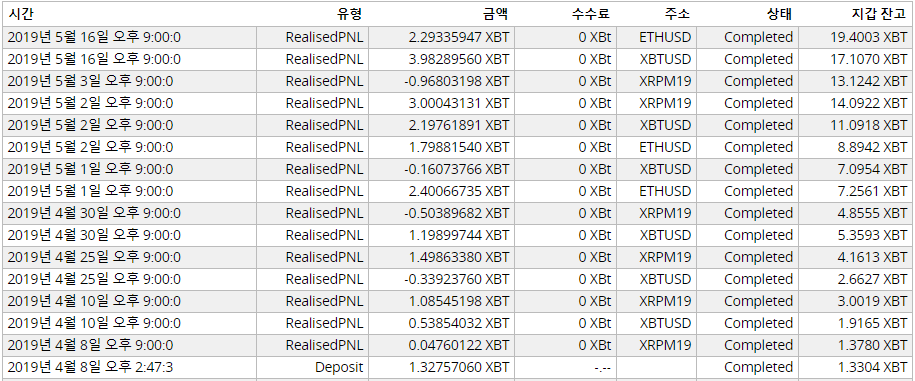
Task: Click the 0 XBt fee in the 1.19899744 XBT row
Action: point(595,236)
